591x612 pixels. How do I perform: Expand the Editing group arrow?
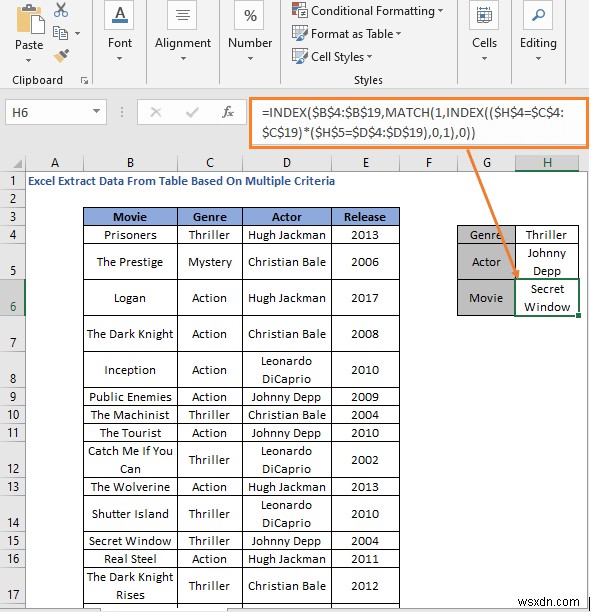(538, 59)
